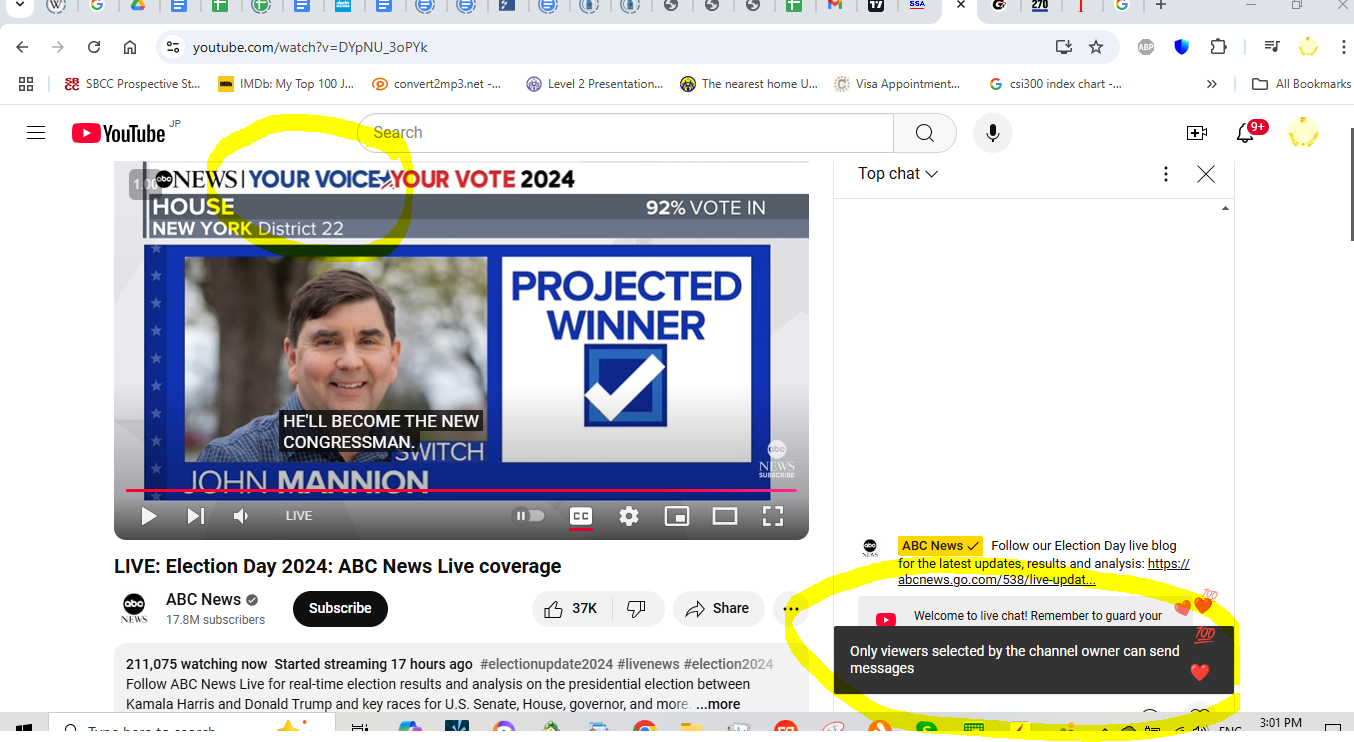Viewport: 1354px width, 742px height.
Task: Go forward in browser history
Action: [58, 47]
